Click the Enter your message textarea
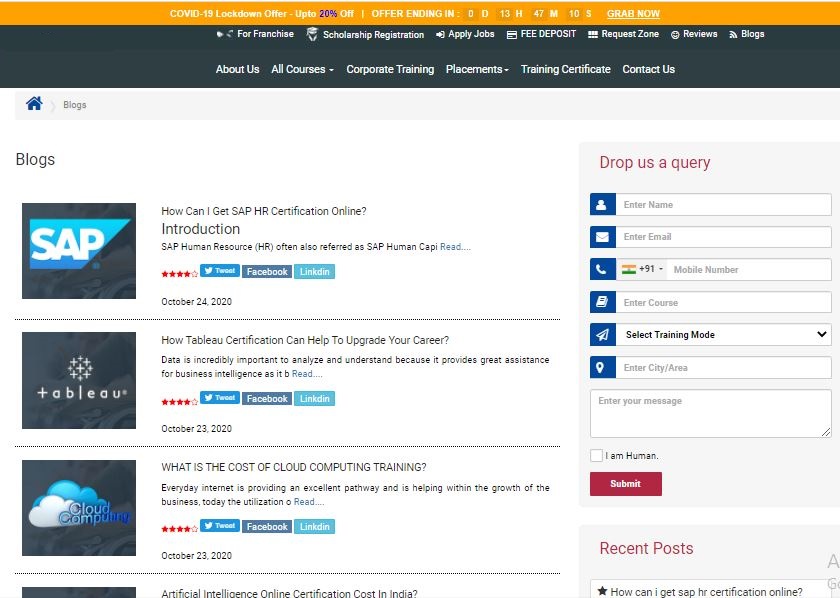The image size is (840, 598). (x=711, y=413)
